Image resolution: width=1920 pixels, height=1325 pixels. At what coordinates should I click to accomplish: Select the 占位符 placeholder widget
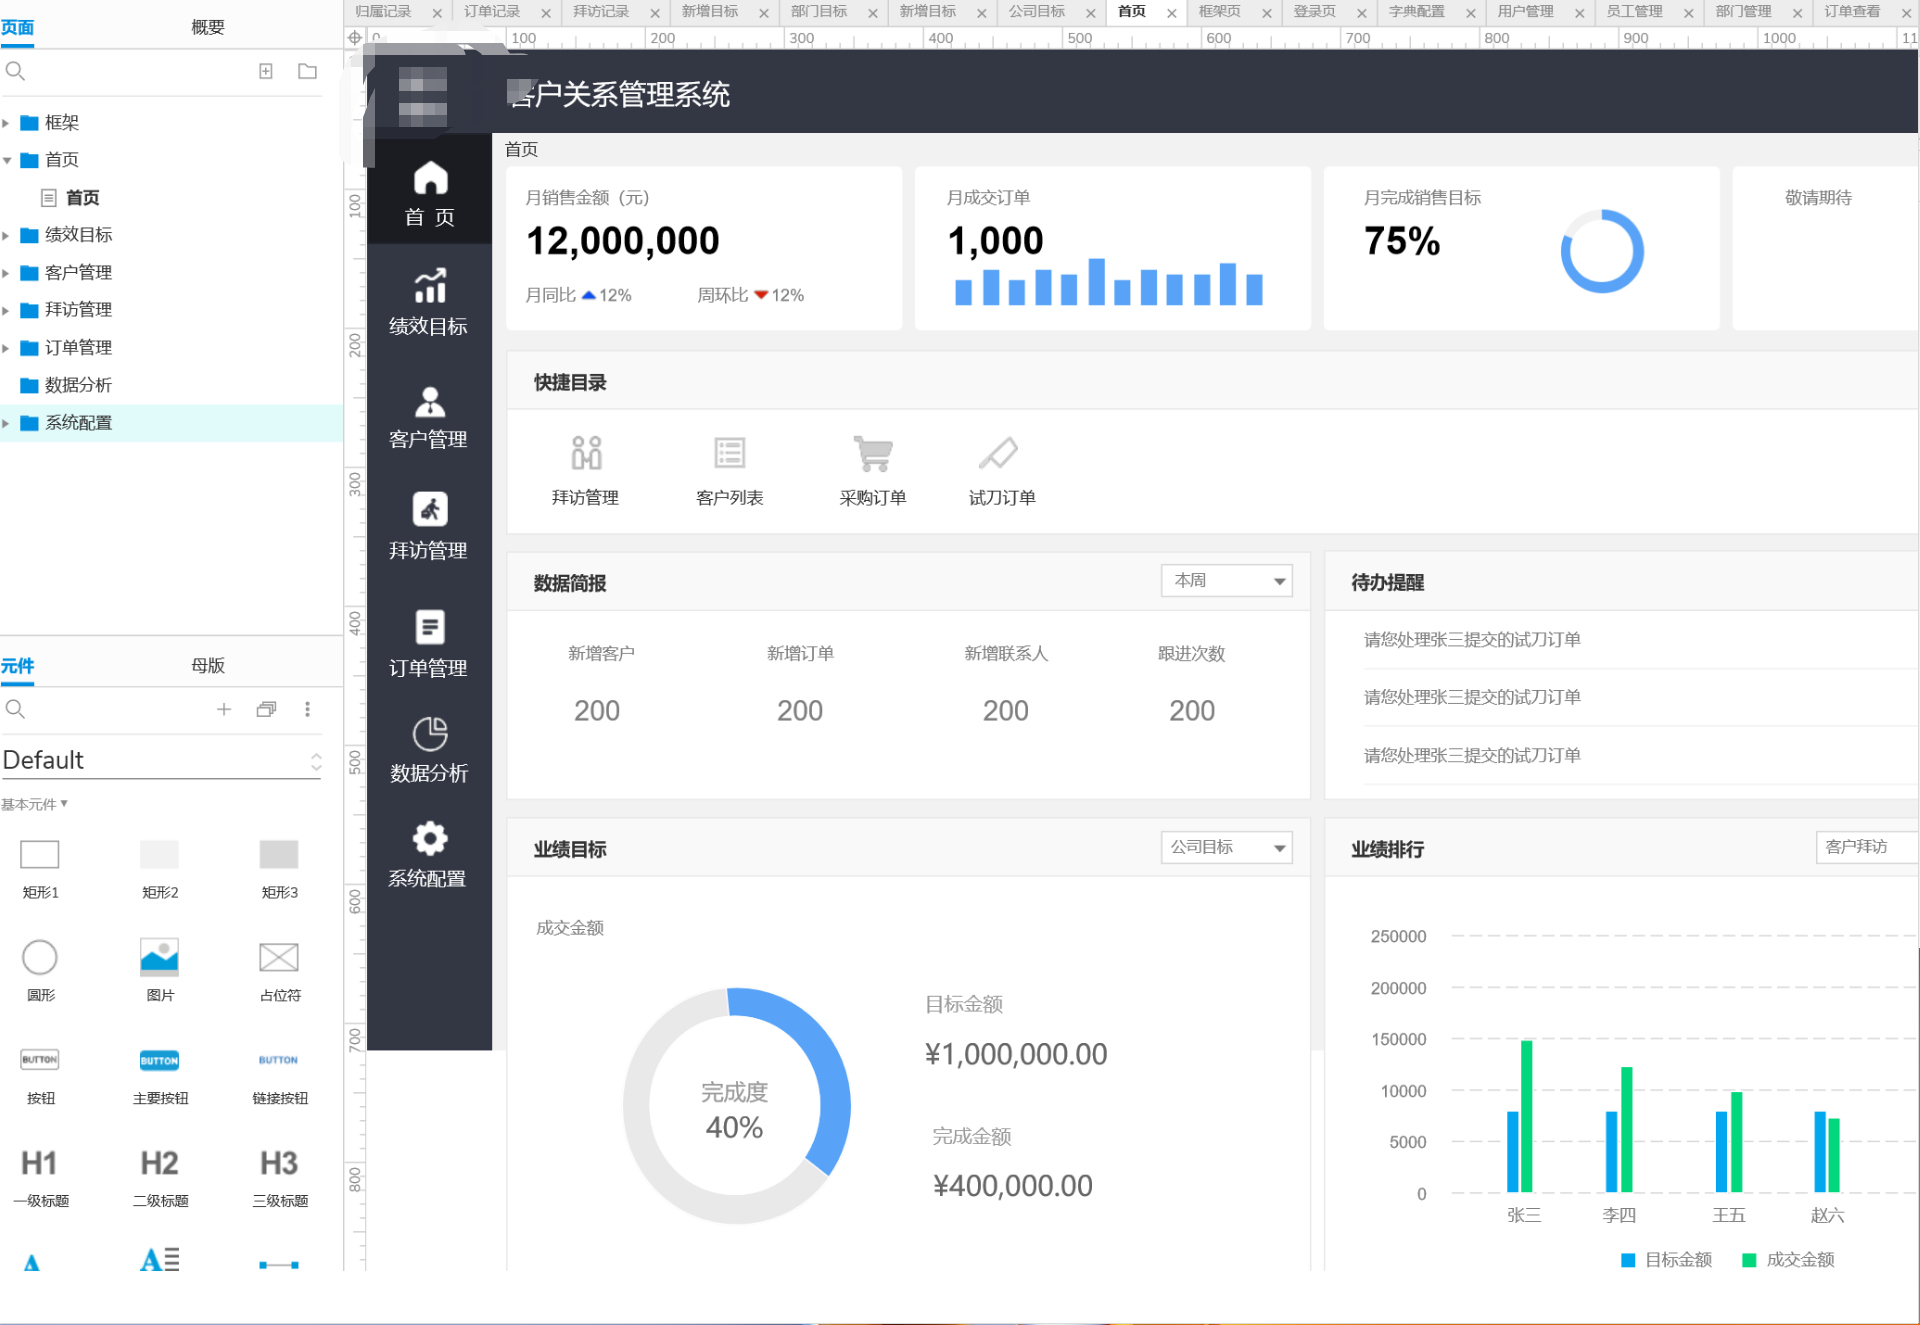coord(279,957)
